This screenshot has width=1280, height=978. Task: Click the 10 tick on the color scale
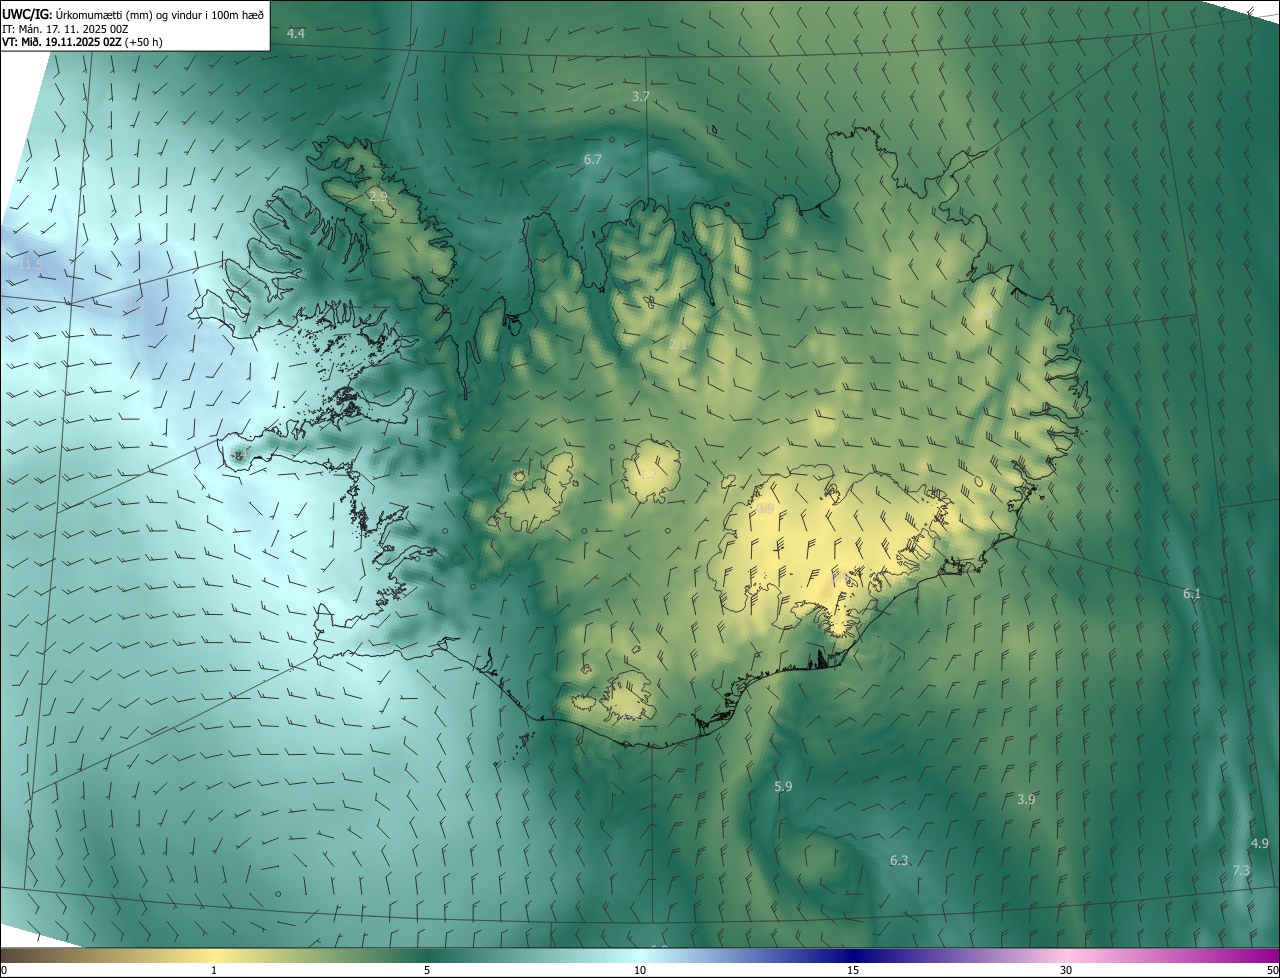tap(640, 970)
